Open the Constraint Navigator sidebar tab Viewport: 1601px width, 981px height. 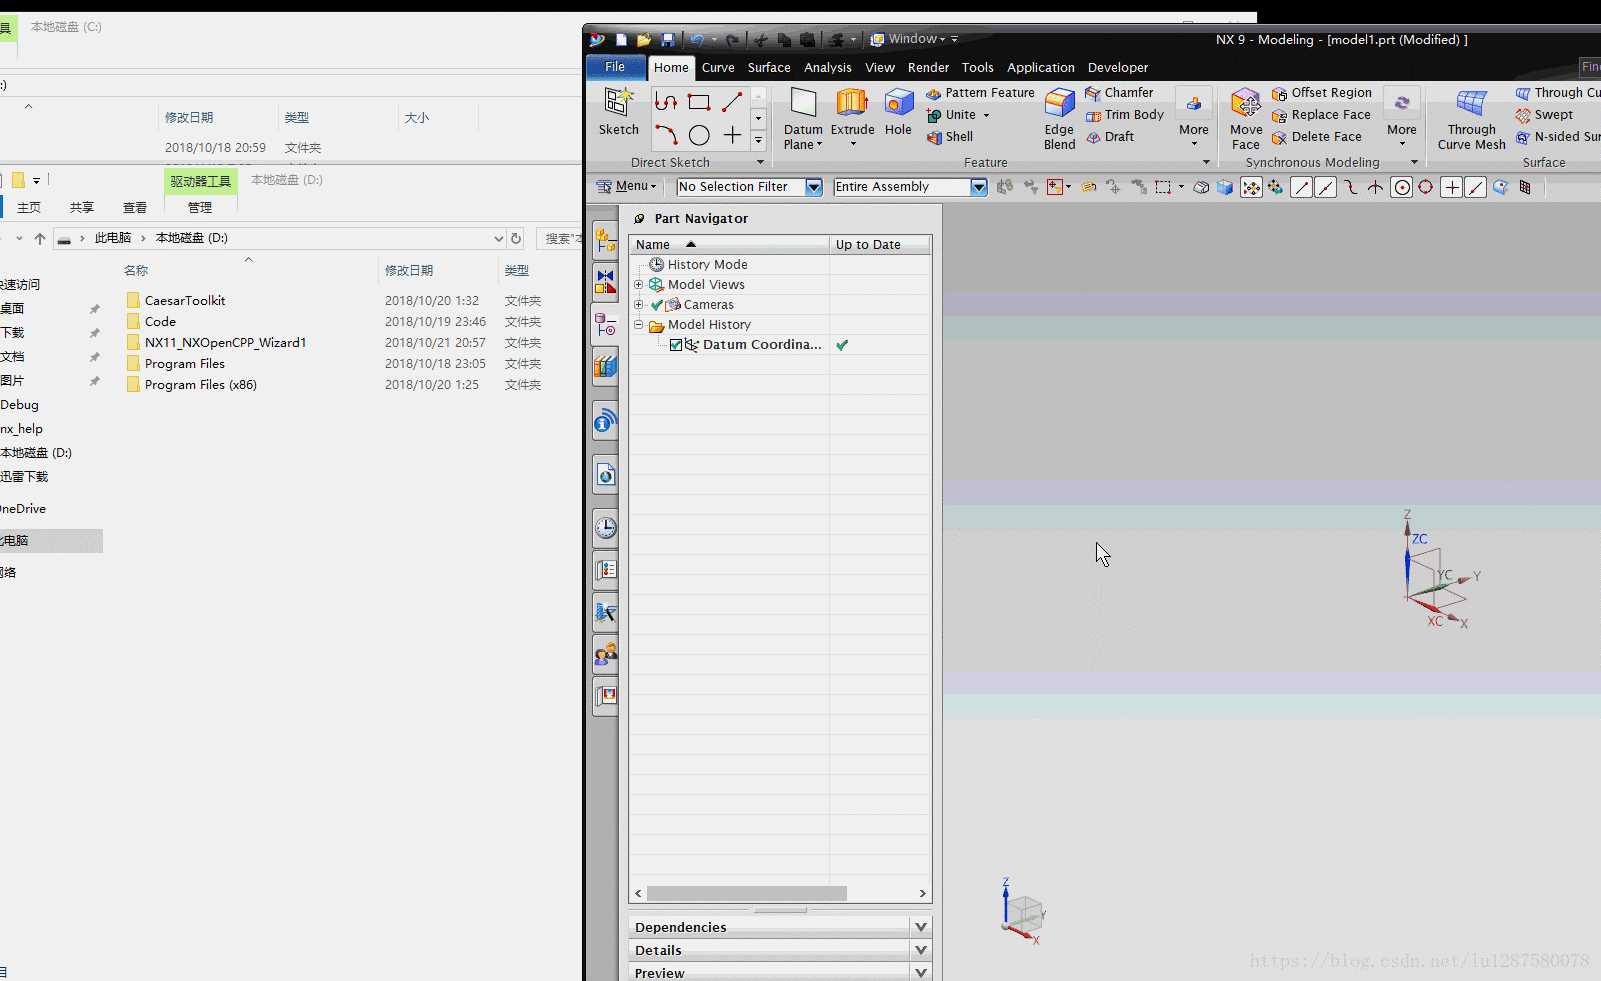tap(605, 281)
